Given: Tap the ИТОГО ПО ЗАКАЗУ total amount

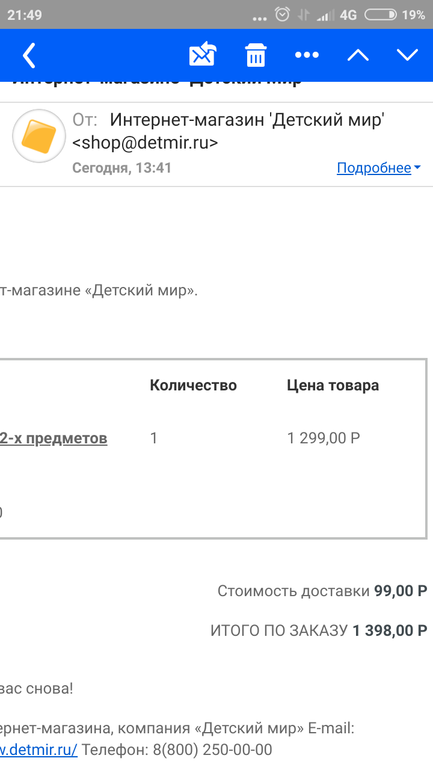Looking at the screenshot, I should point(390,630).
